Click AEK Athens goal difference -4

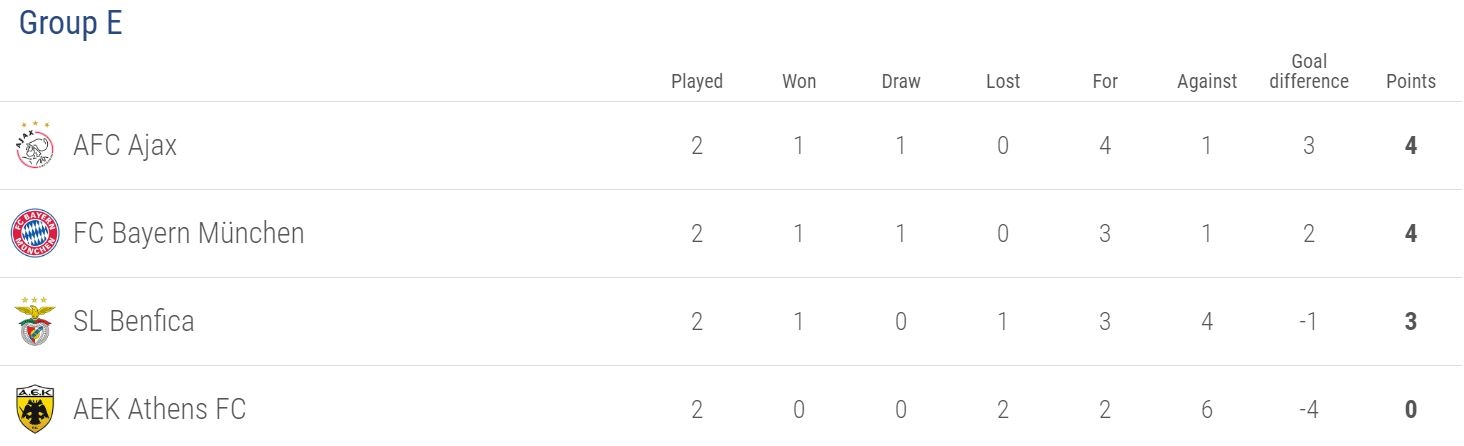coord(1309,409)
